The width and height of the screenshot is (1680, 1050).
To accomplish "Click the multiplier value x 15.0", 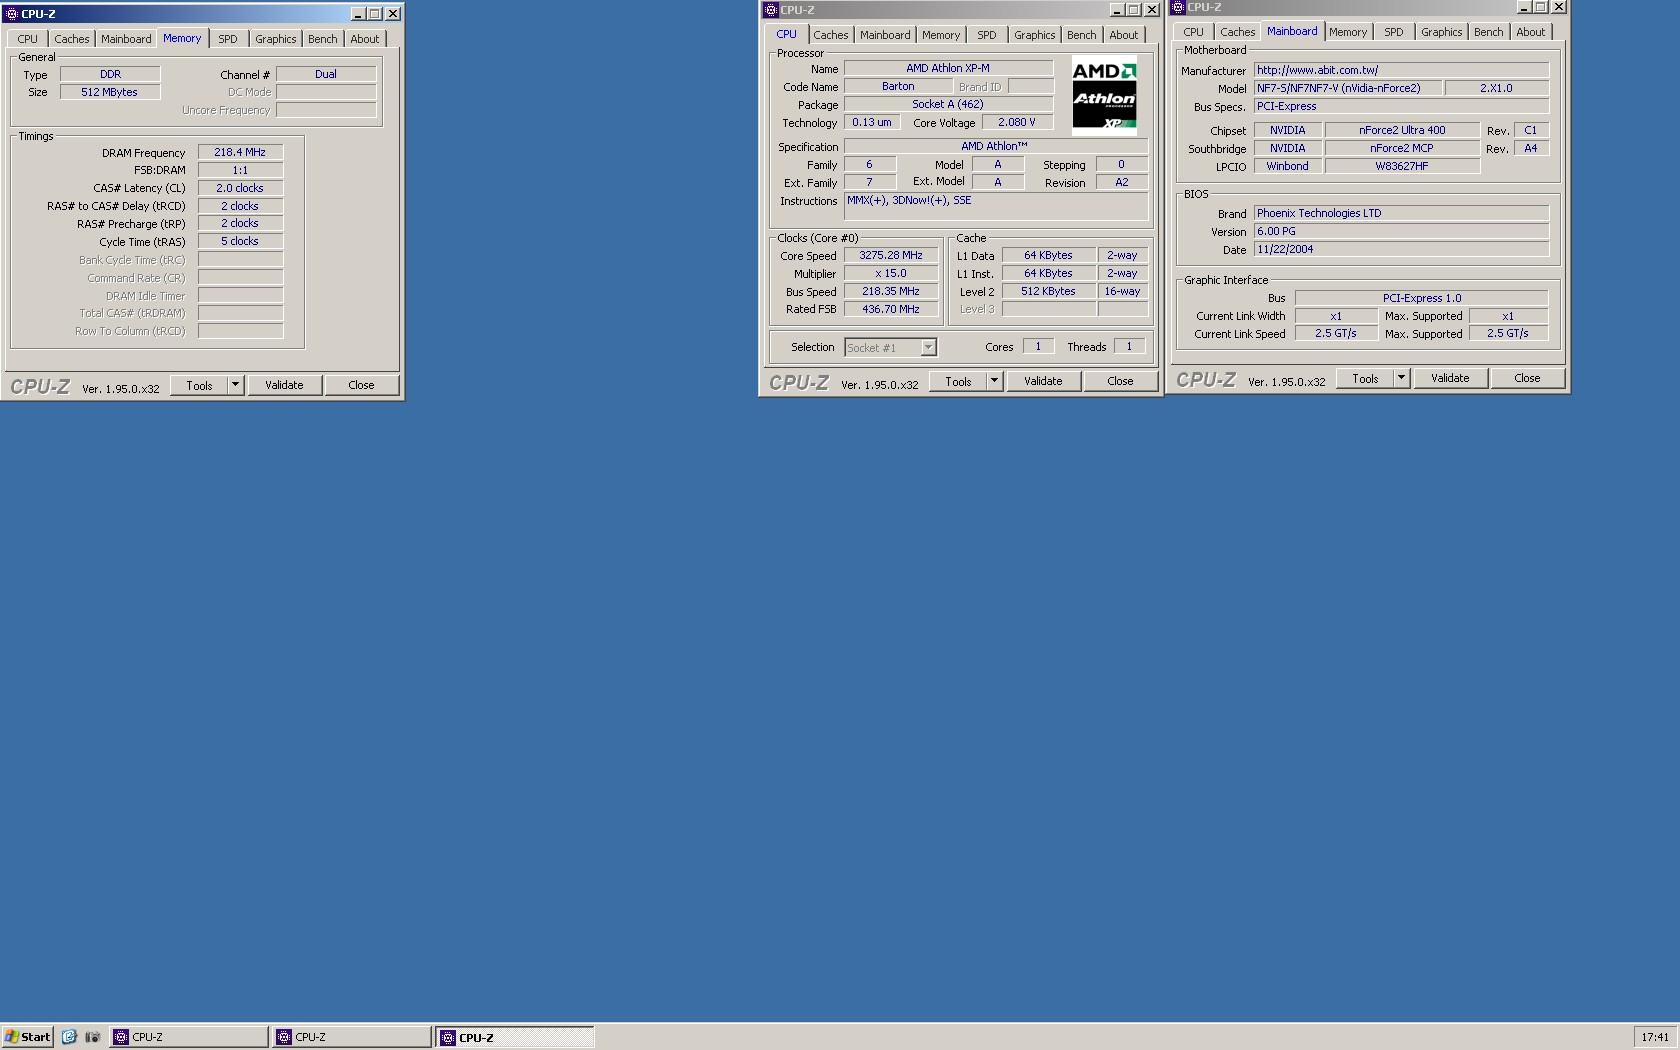I will (x=891, y=273).
